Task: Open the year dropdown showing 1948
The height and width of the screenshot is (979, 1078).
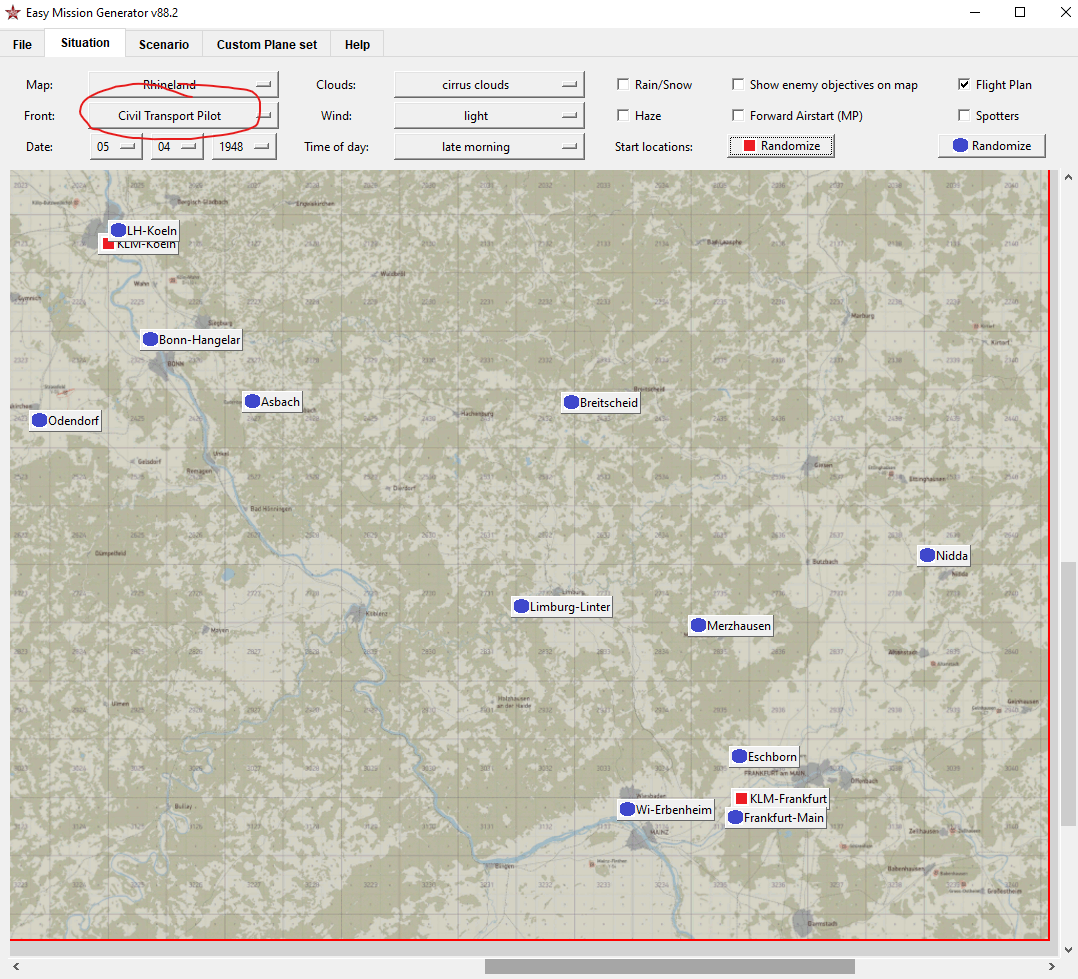Action: point(244,146)
